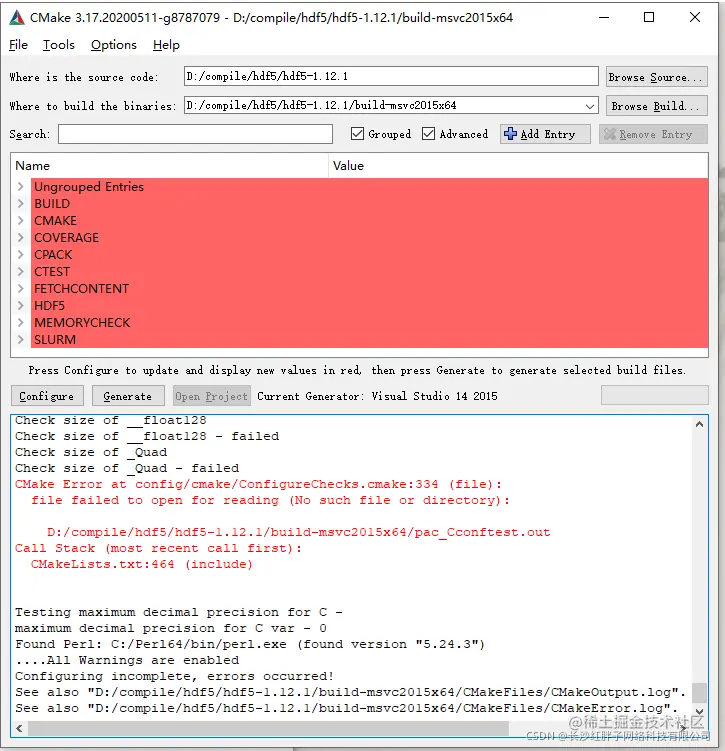Screen dimensions: 725x751
Task: Expand the CMAKE group
Action: [x=21, y=220]
